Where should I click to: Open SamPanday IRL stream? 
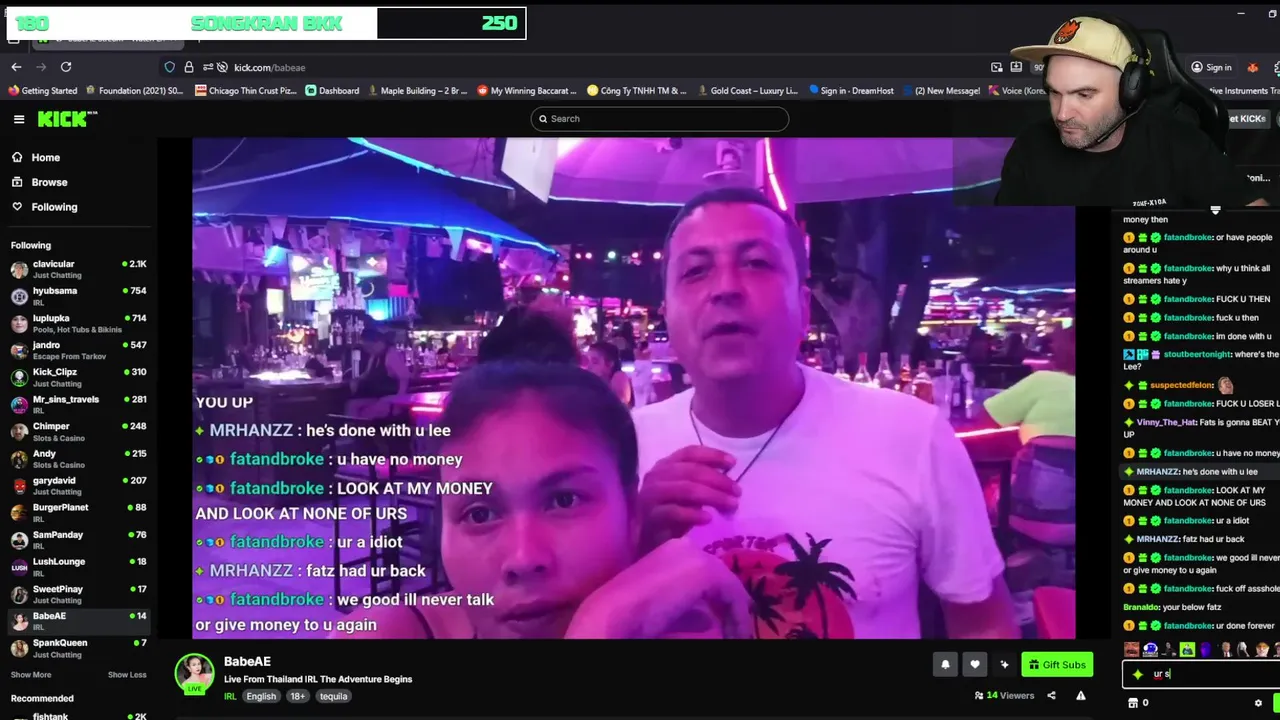pos(78,540)
